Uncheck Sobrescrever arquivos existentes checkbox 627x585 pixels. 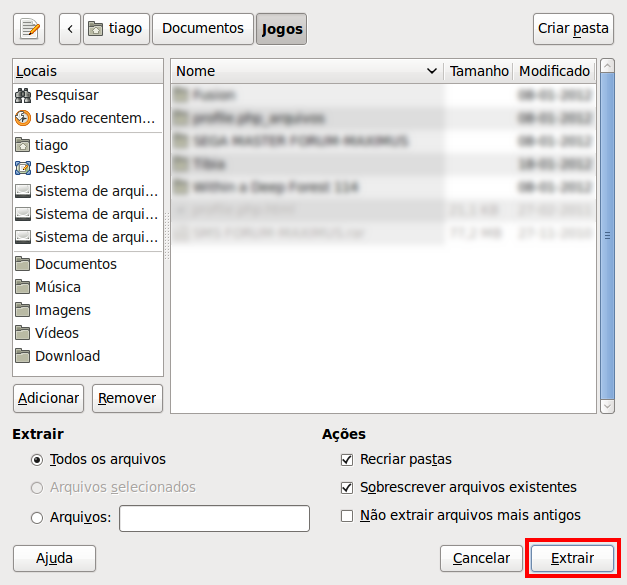(x=347, y=488)
